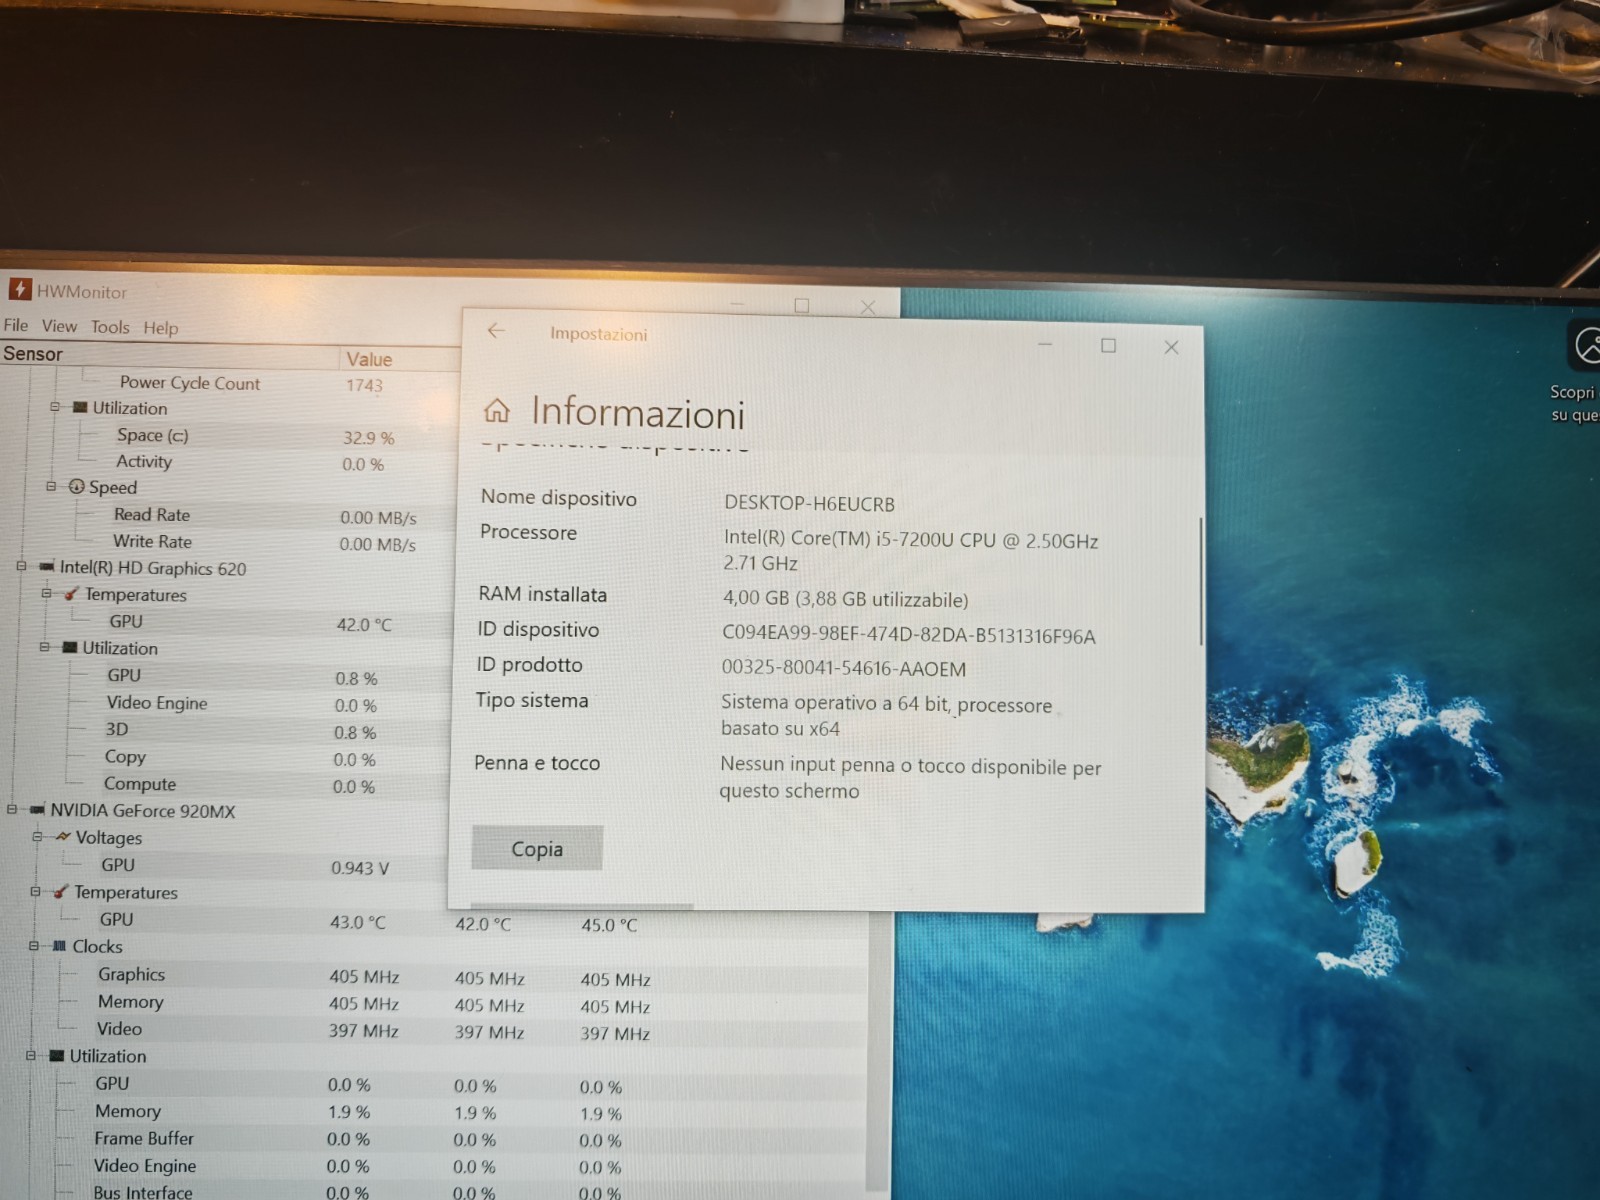Click the 32.9 % space value
Image resolution: width=1600 pixels, height=1200 pixels.
pyautogui.click(x=369, y=437)
